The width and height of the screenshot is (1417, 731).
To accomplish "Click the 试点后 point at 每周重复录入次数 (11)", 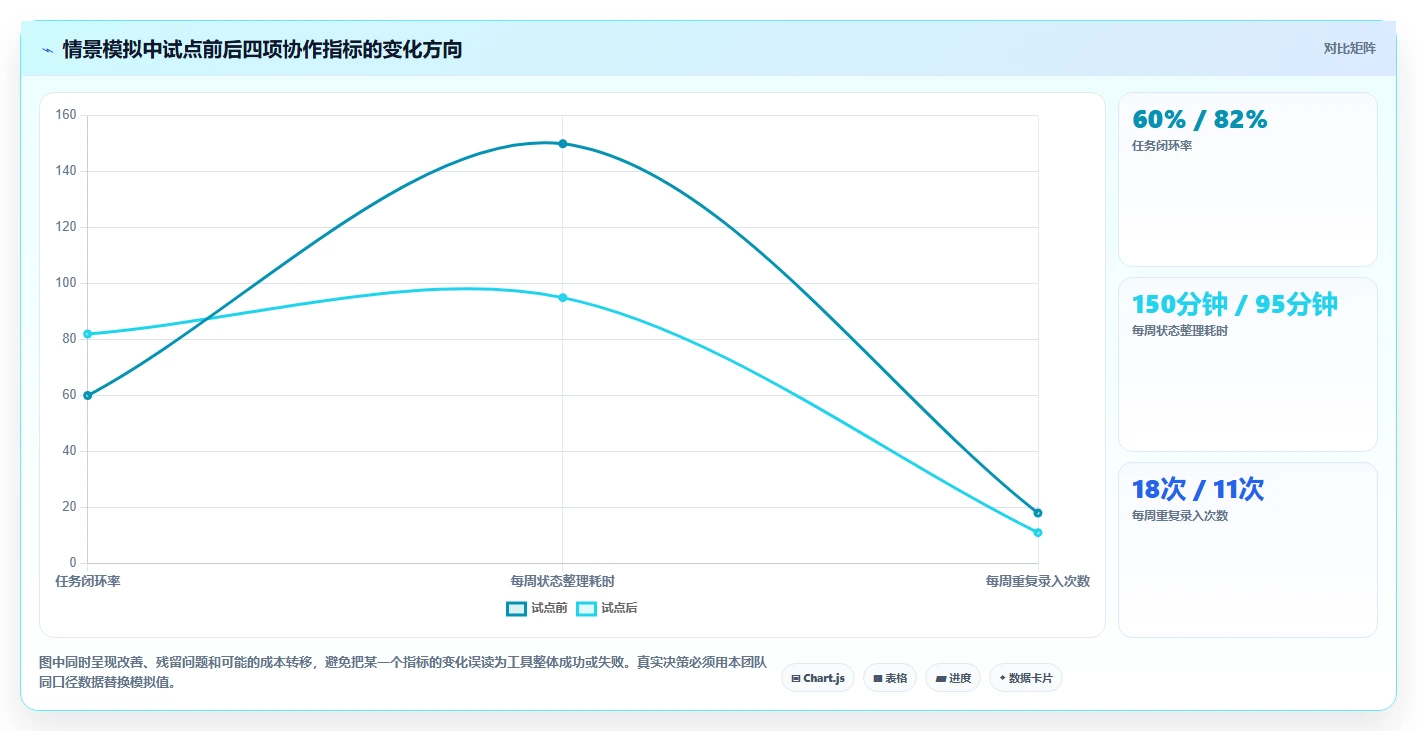I will point(1038,532).
